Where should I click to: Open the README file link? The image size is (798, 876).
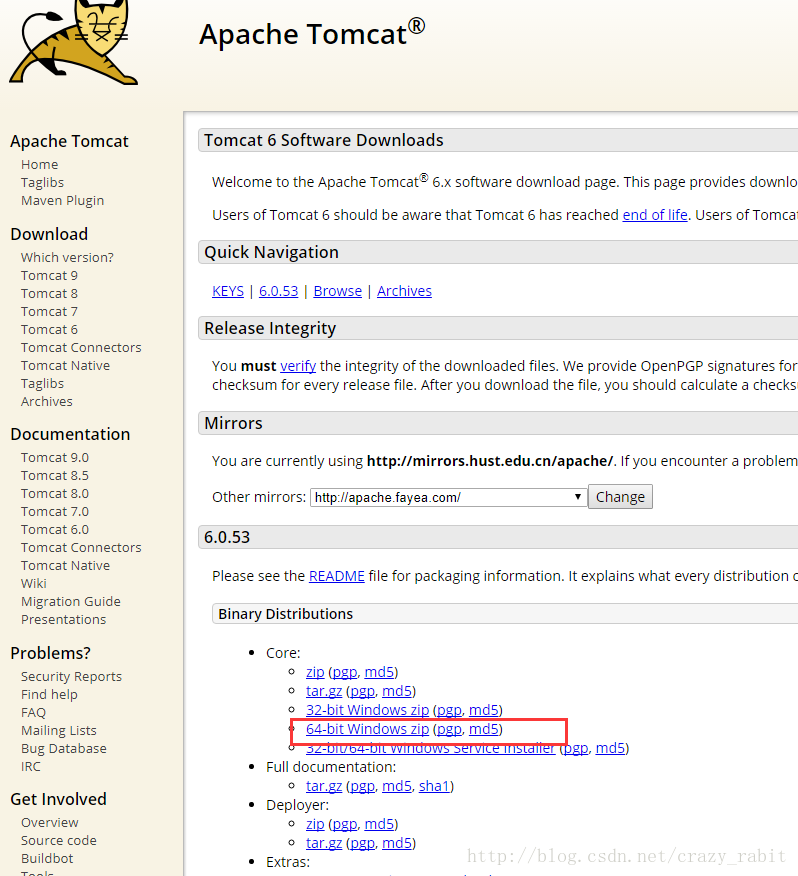336,576
